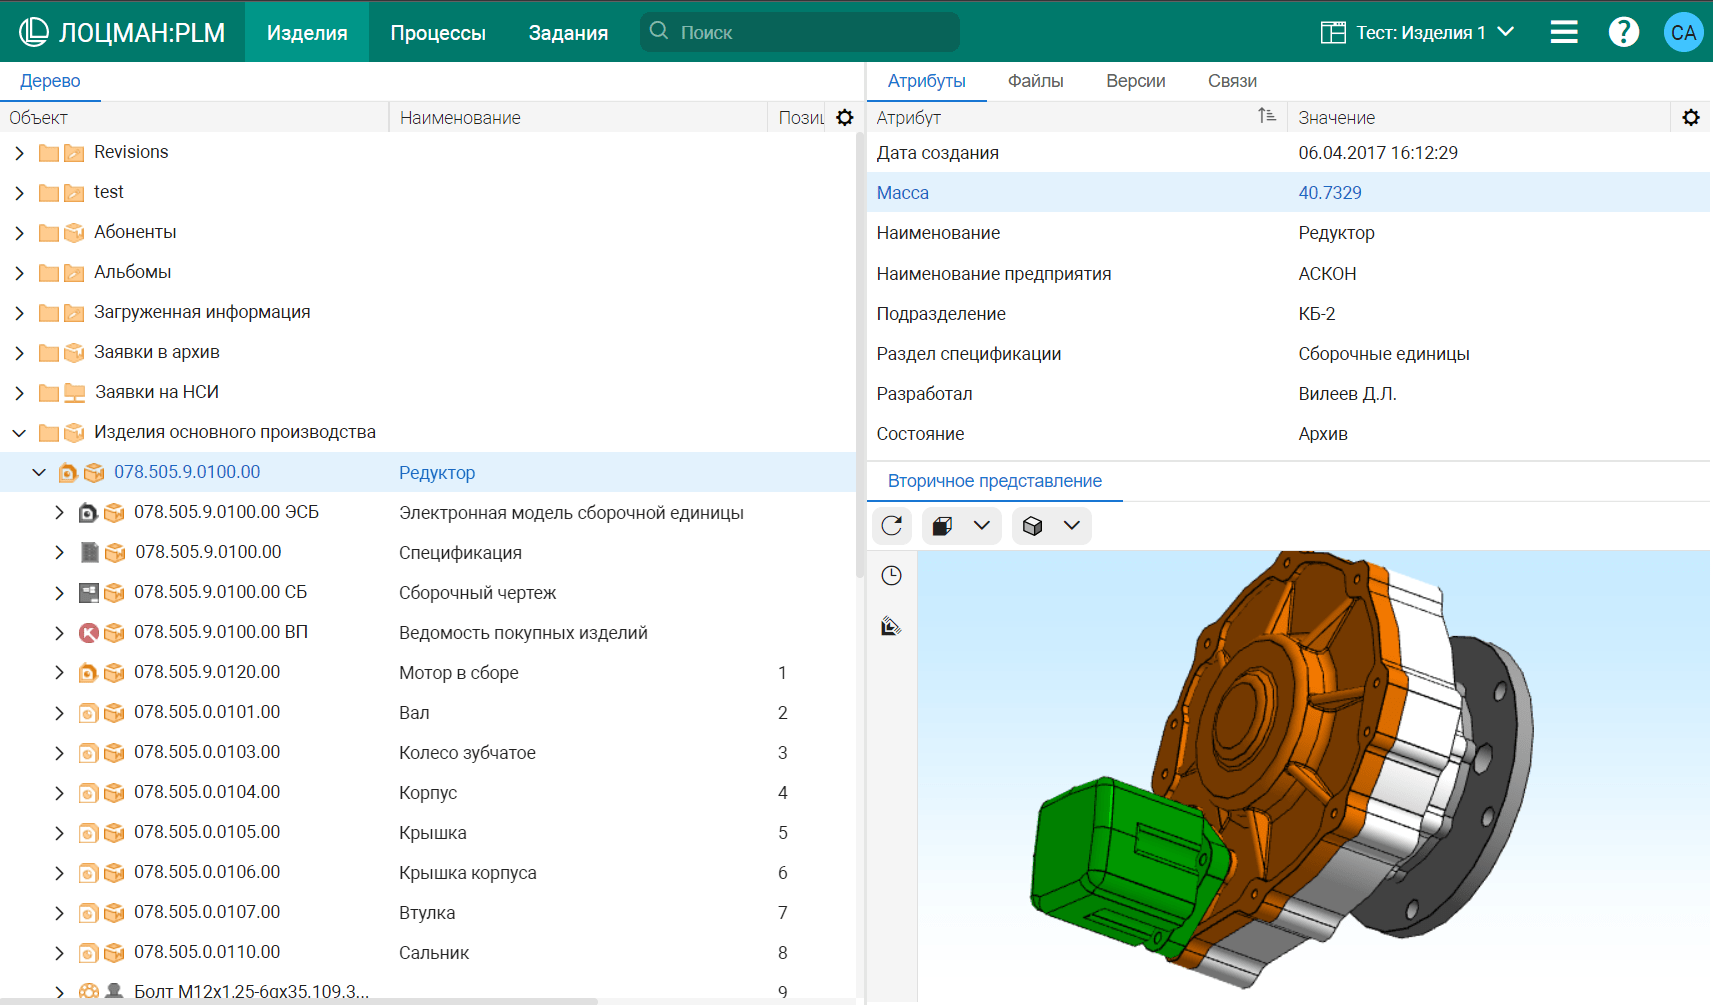Expand the 078.505.0.0104.00 Корпус node
The image size is (1713, 1005).
[x=59, y=793]
